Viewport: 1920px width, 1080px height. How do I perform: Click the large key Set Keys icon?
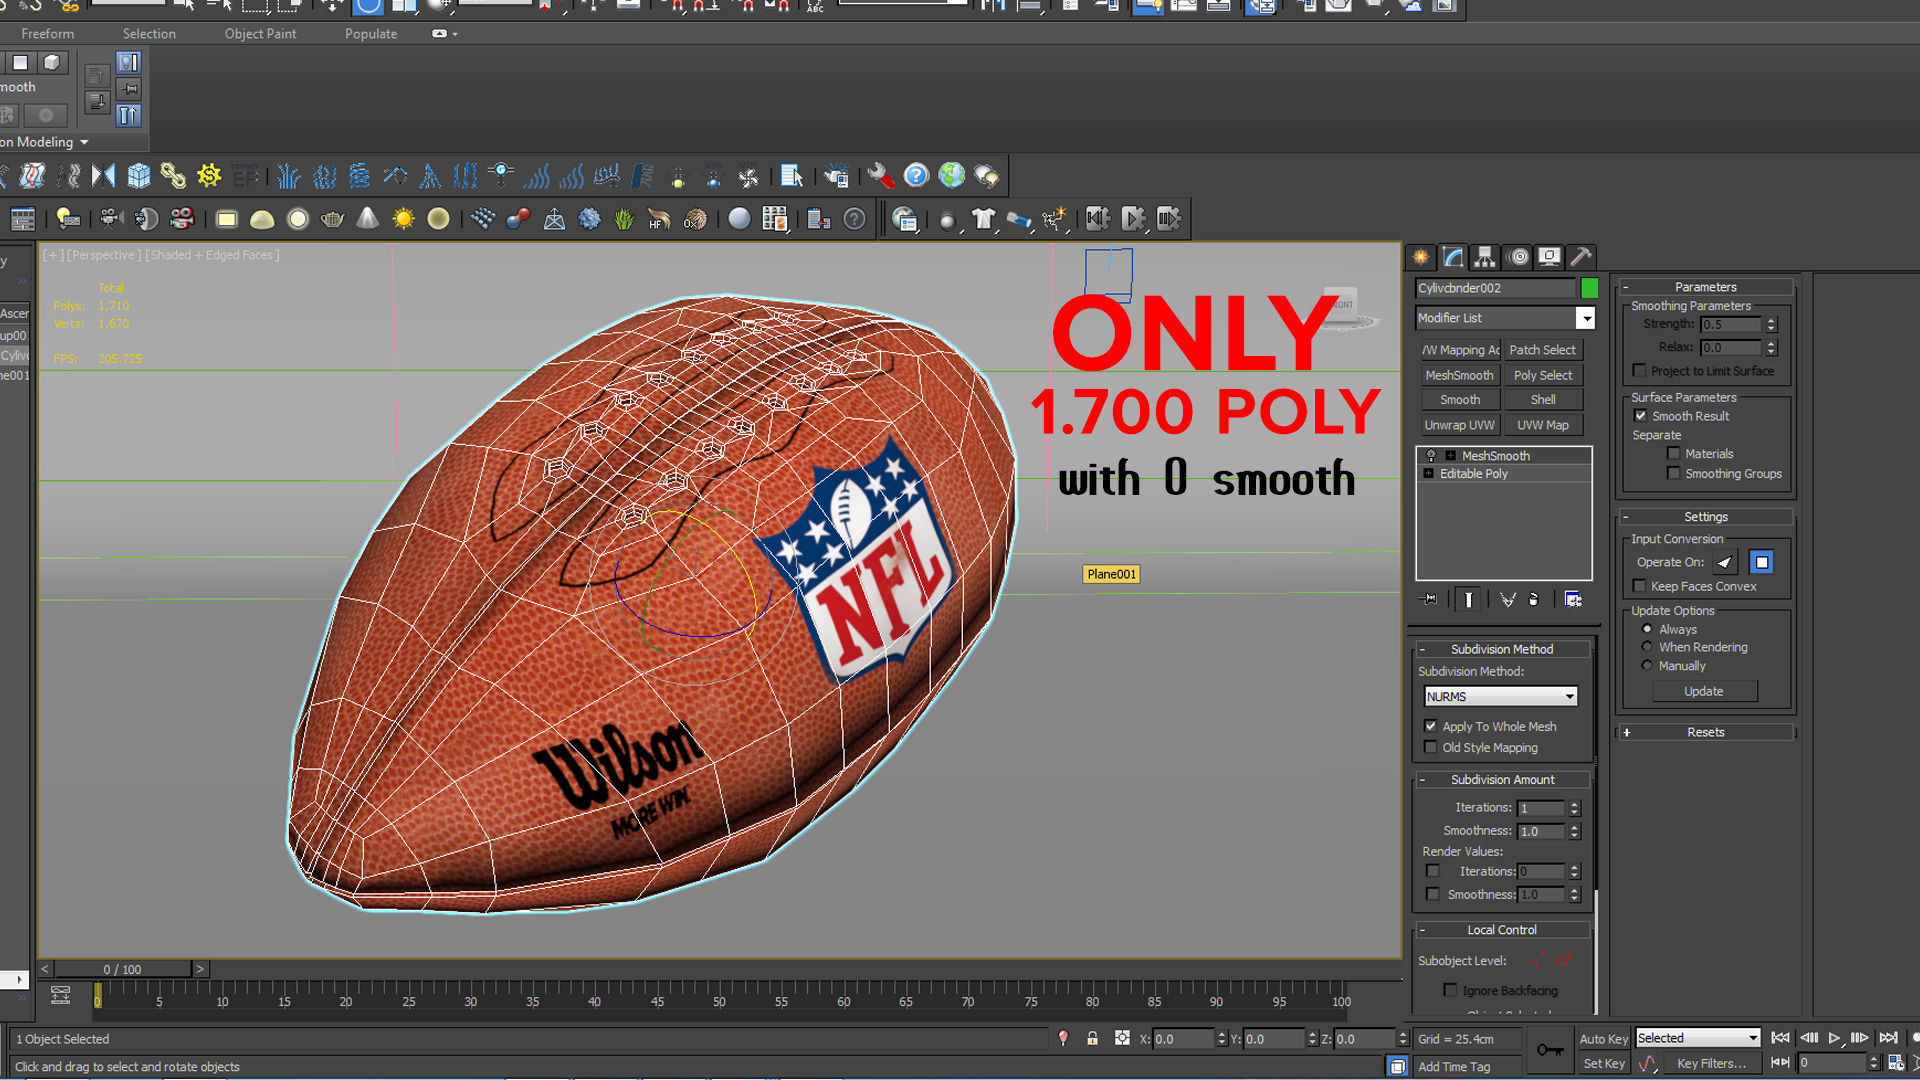coord(1550,1049)
